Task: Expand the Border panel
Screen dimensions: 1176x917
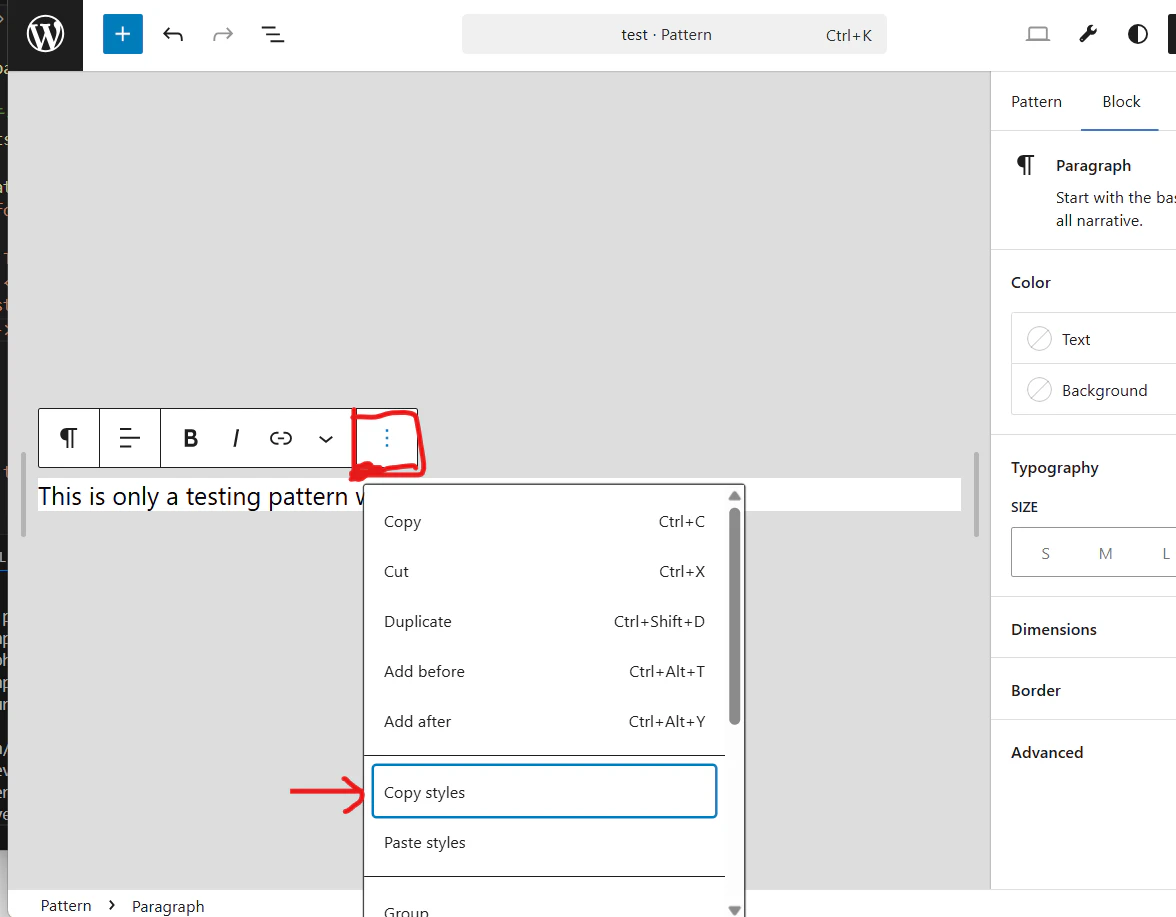Action: (x=1083, y=691)
